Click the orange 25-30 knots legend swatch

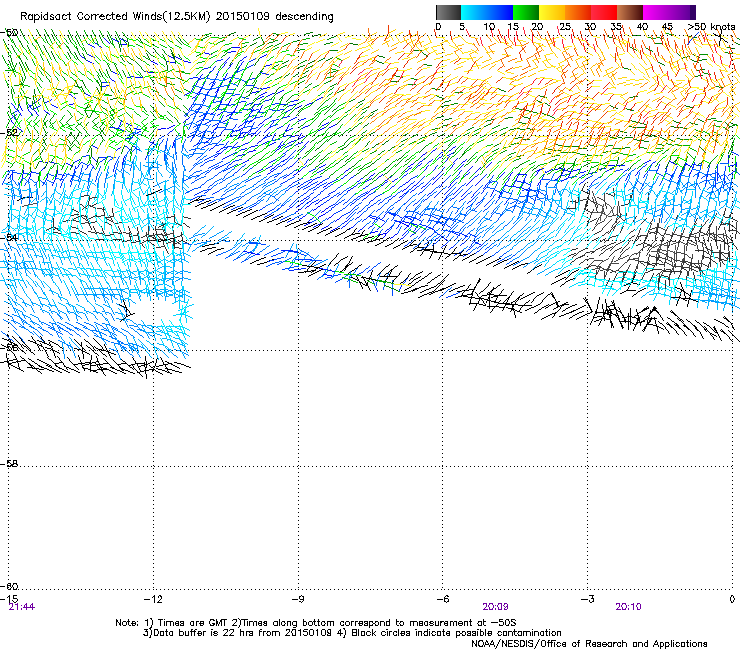(578, 12)
